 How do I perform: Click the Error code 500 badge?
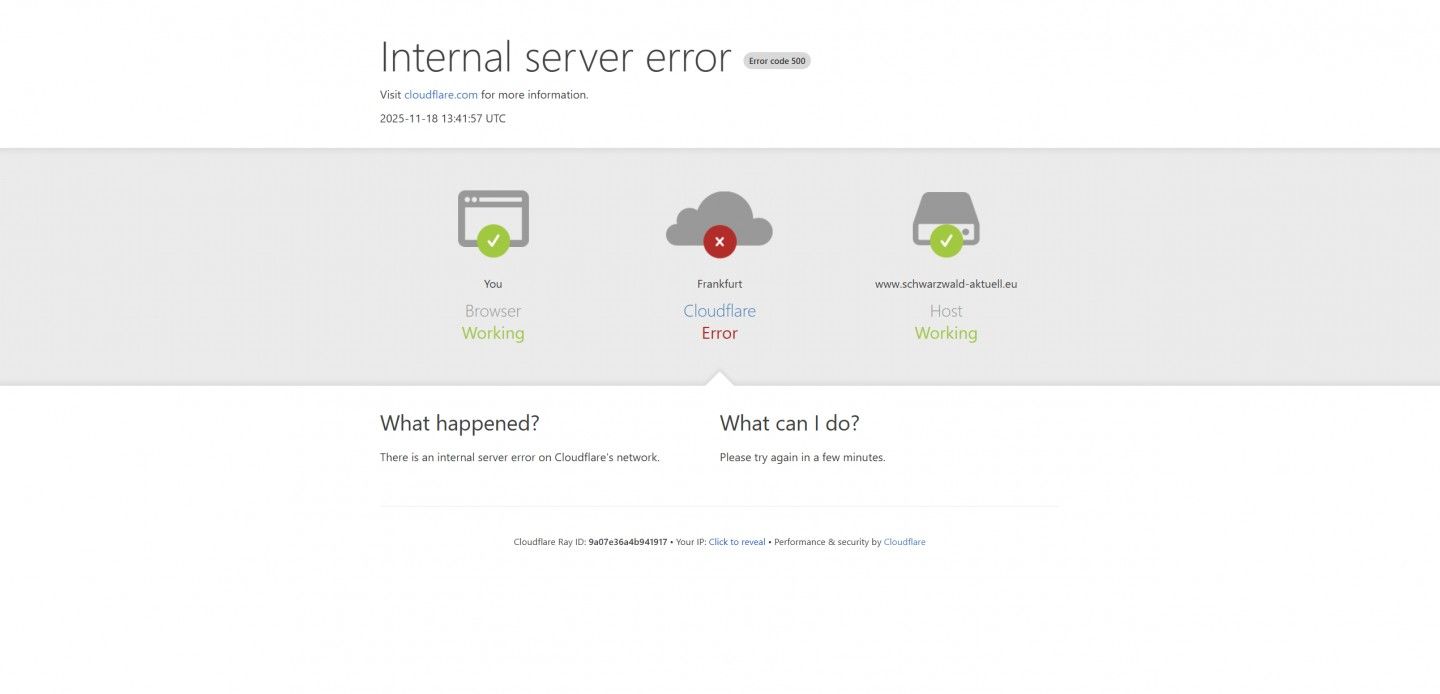click(x=777, y=61)
